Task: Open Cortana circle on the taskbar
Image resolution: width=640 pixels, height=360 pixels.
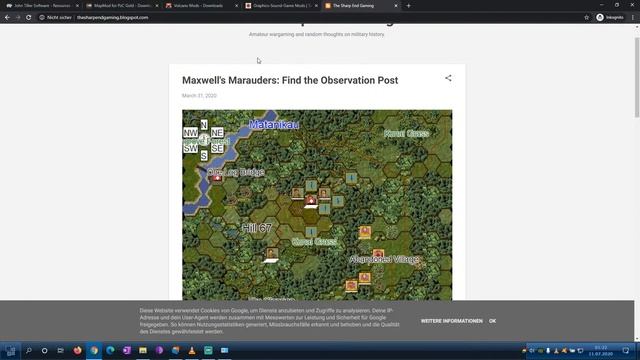Action: click(x=44, y=351)
